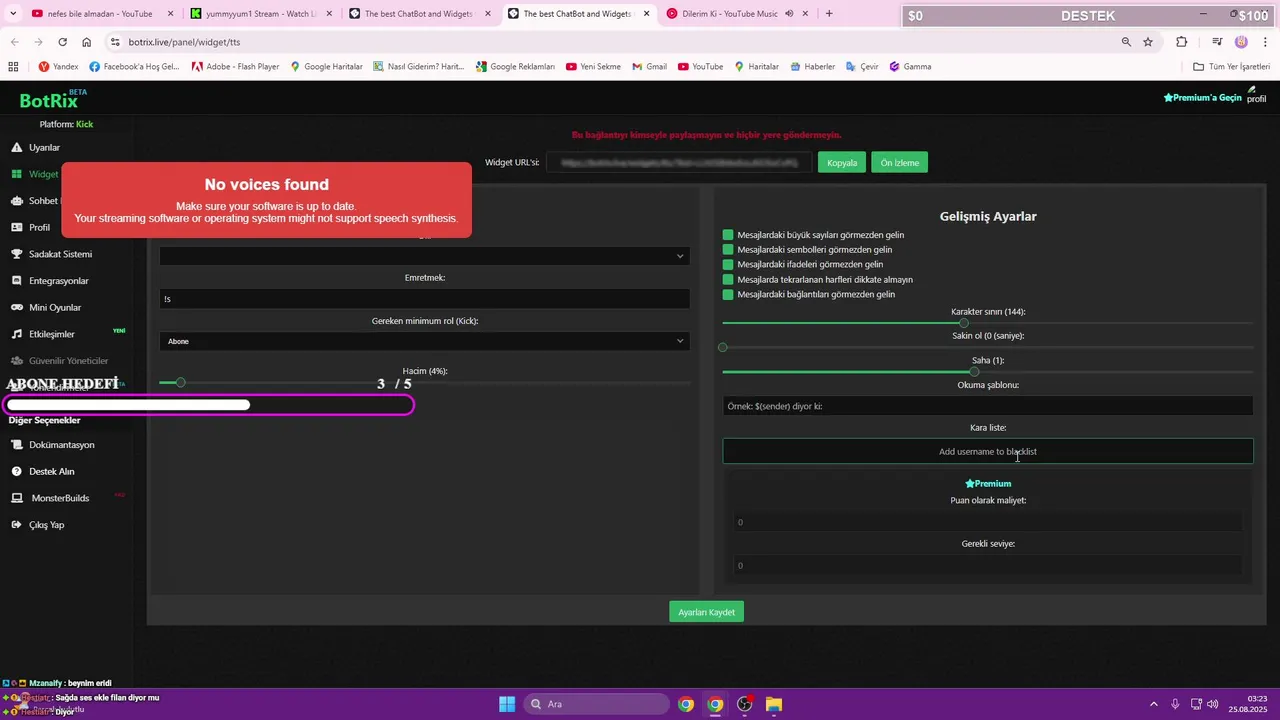The height and width of the screenshot is (720, 1280).
Task: Click the Sohbet bot robot icon
Action: tap(16, 201)
